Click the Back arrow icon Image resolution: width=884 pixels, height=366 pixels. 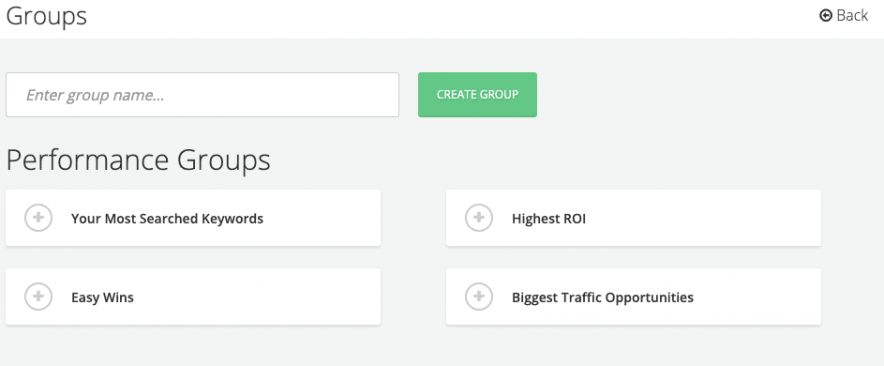tap(825, 16)
